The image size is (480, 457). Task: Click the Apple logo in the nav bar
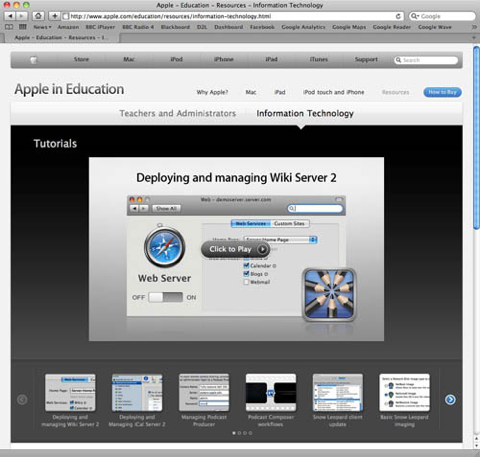point(34,60)
